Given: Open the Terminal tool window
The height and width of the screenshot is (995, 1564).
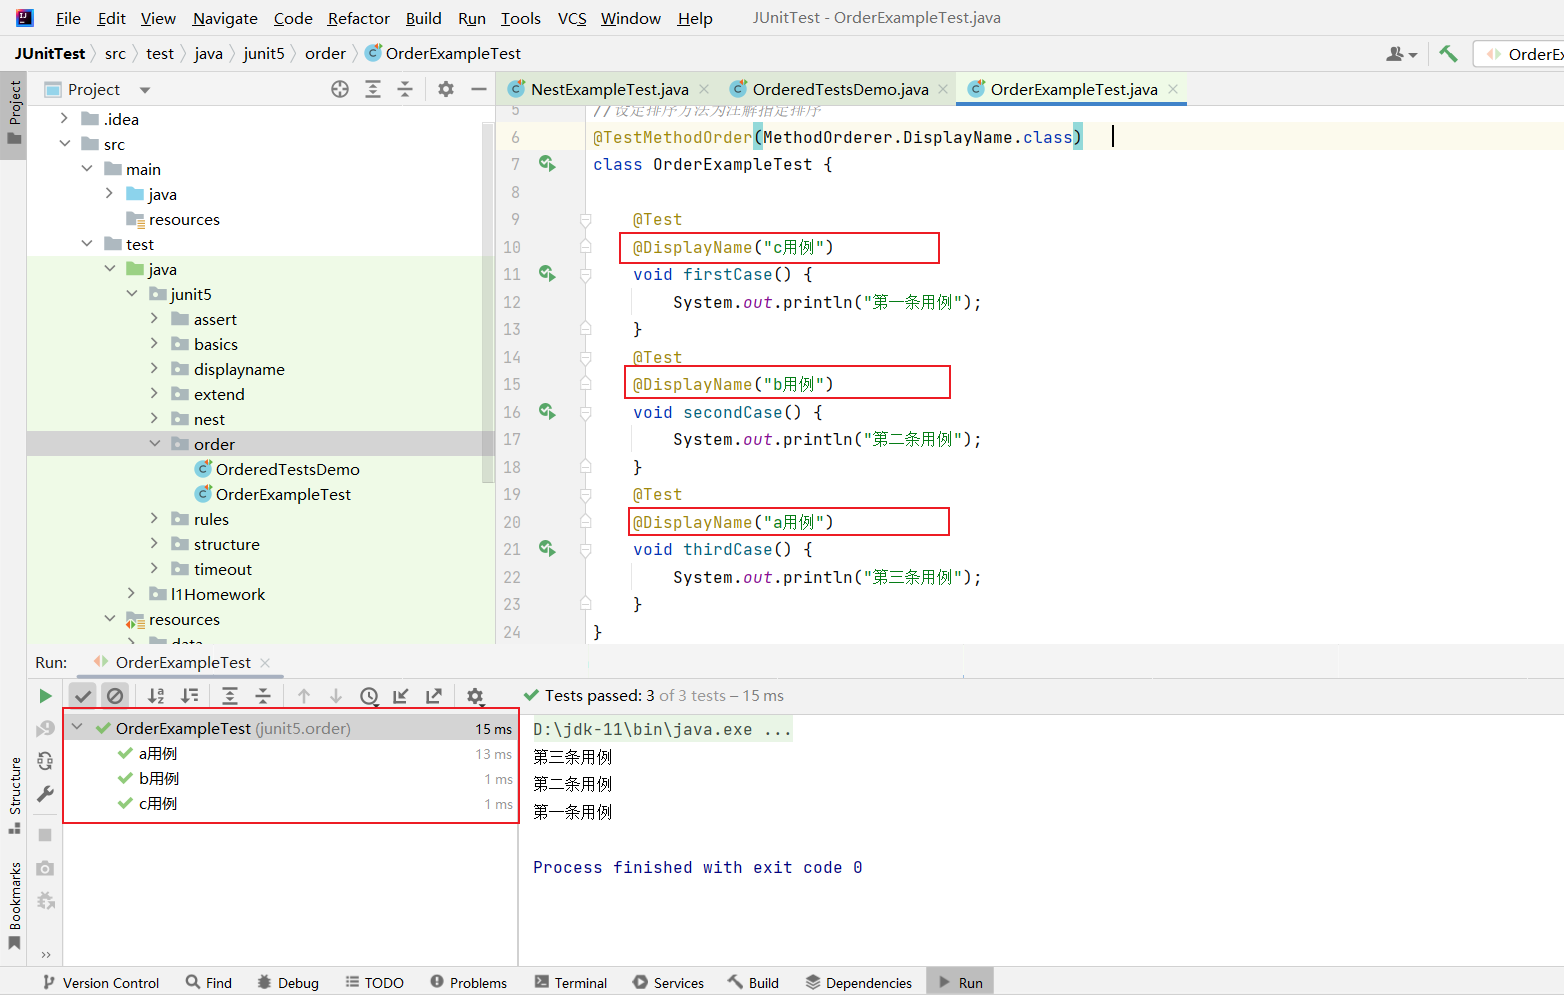Looking at the screenshot, I should pos(570,983).
